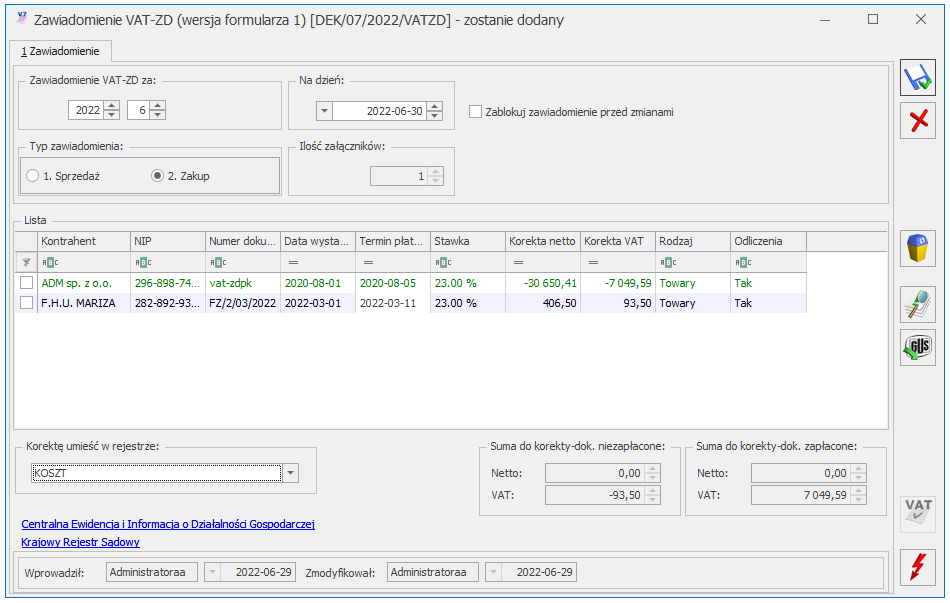Click the red lightning bolt icon

[x=917, y=567]
